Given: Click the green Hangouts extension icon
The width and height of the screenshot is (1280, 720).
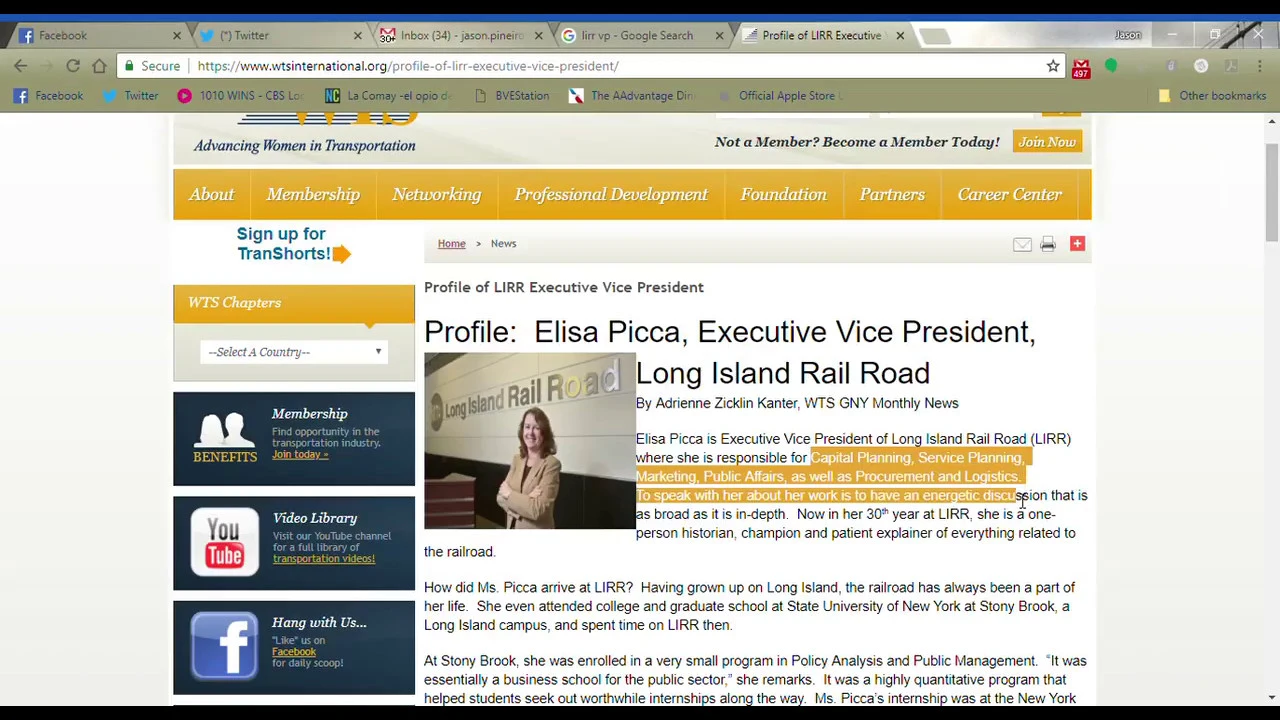Looking at the screenshot, I should [x=1111, y=66].
